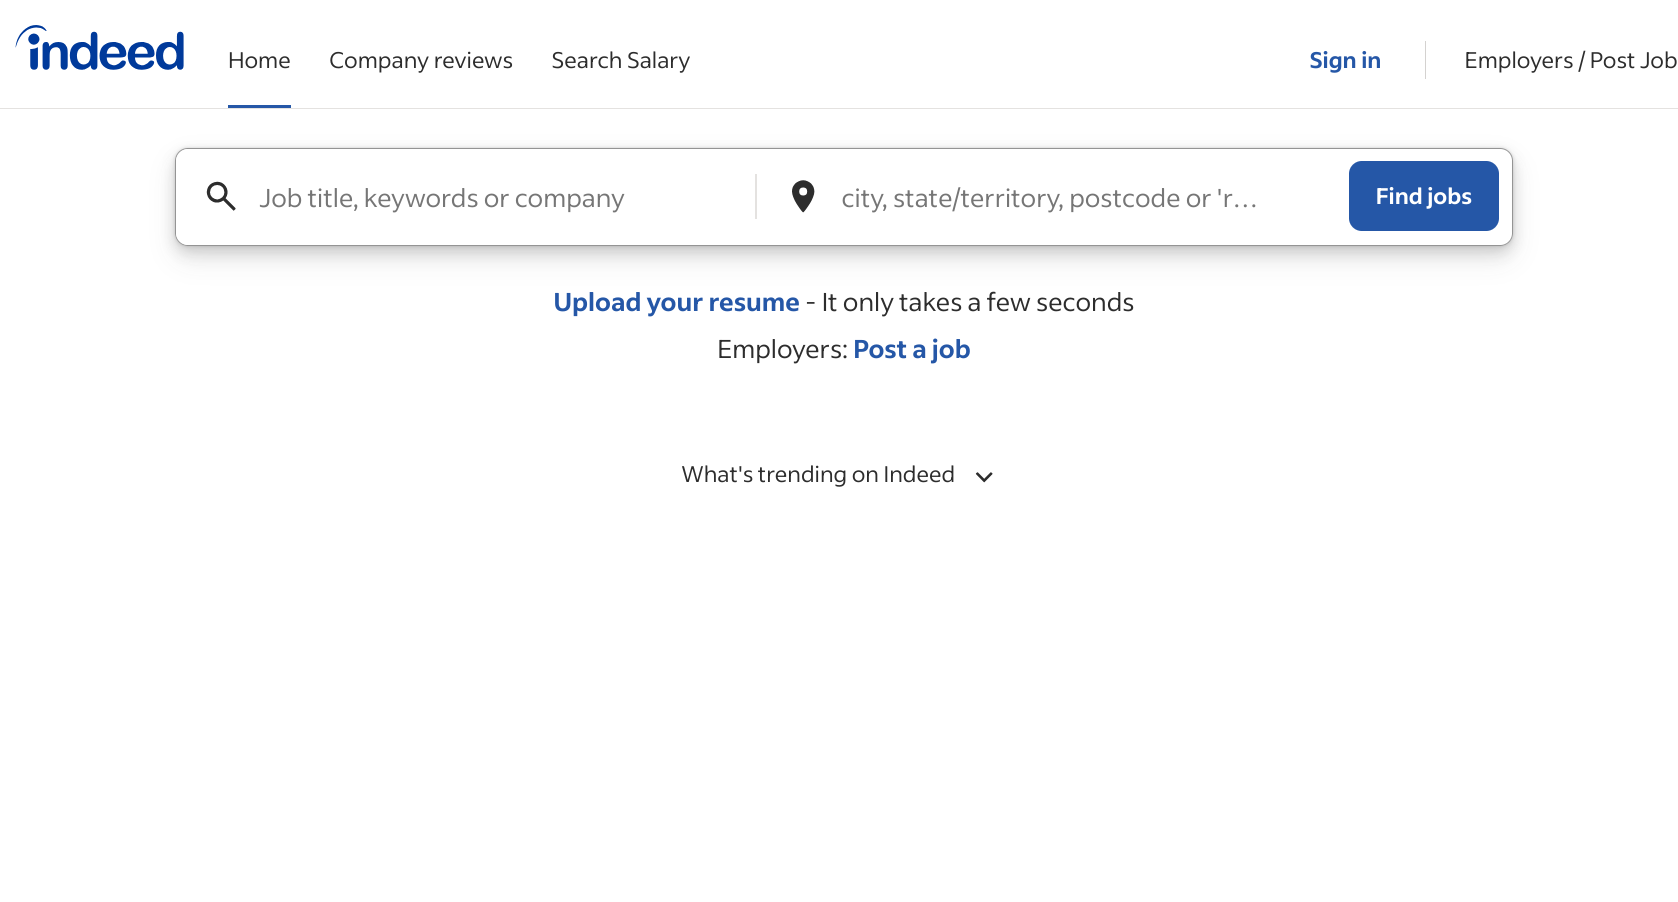Click the magnifying glass search icon
Viewport: 1678px width, 902px height.
coord(221,196)
